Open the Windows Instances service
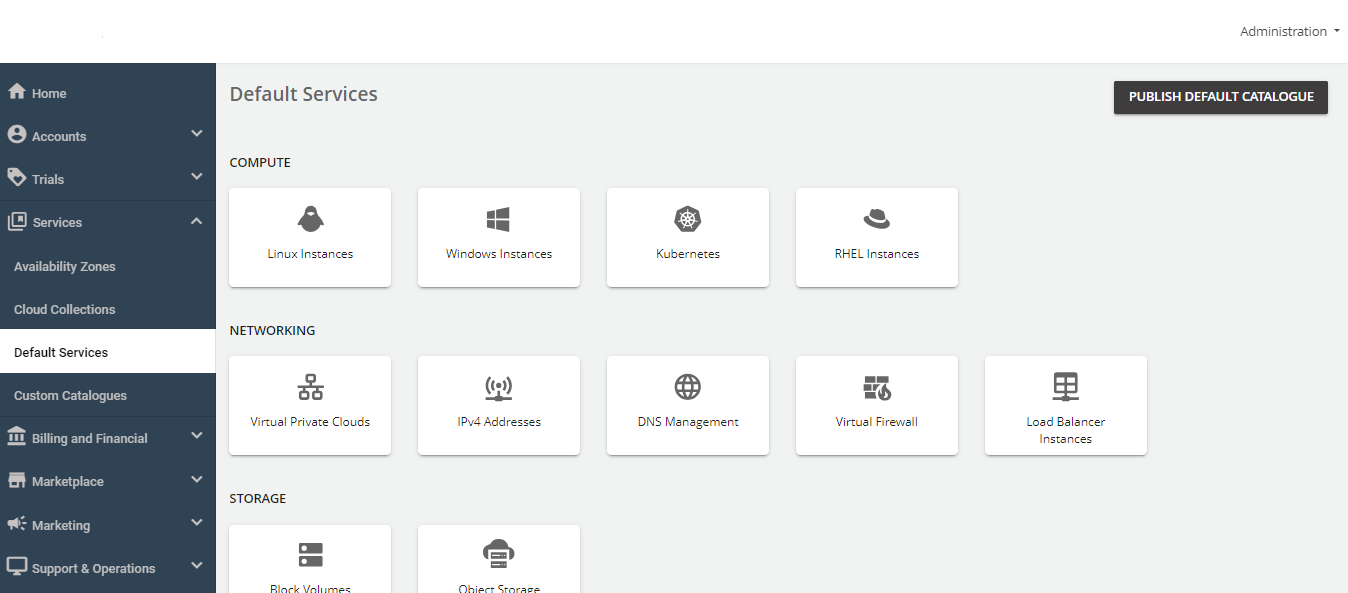The height and width of the screenshot is (593, 1348). point(498,237)
